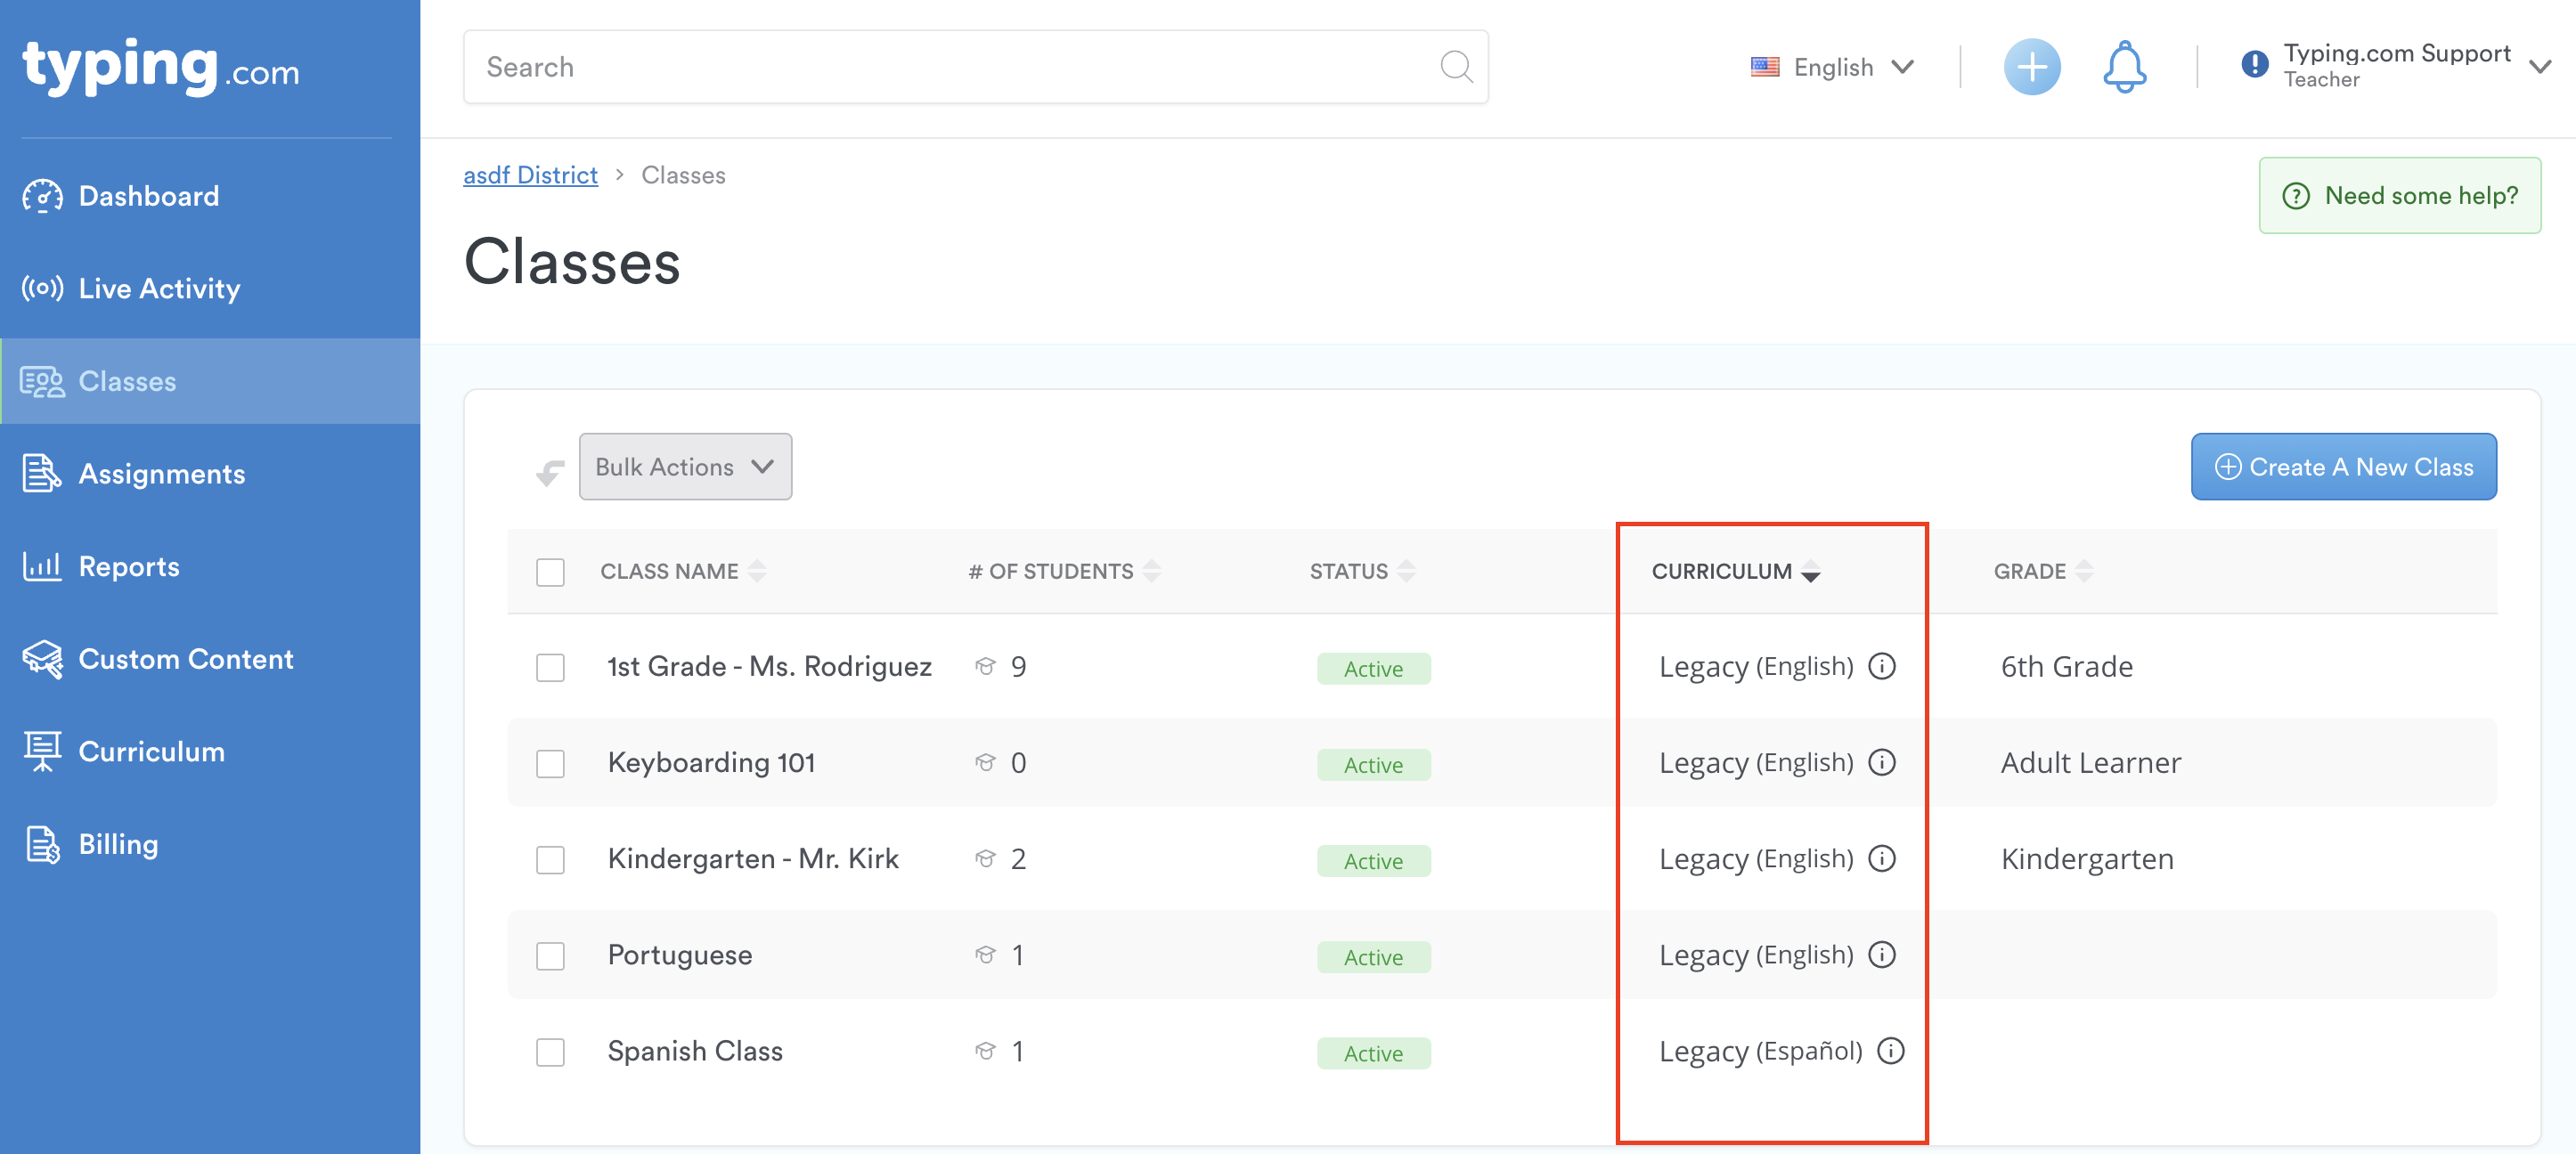Open Reports in the sidebar
This screenshot has width=2576, height=1154.
129,567
